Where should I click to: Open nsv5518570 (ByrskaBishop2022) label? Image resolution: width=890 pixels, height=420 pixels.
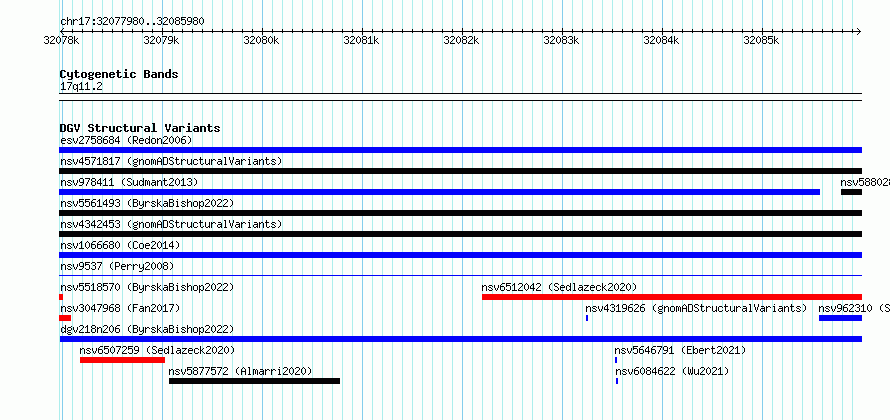[x=147, y=287]
